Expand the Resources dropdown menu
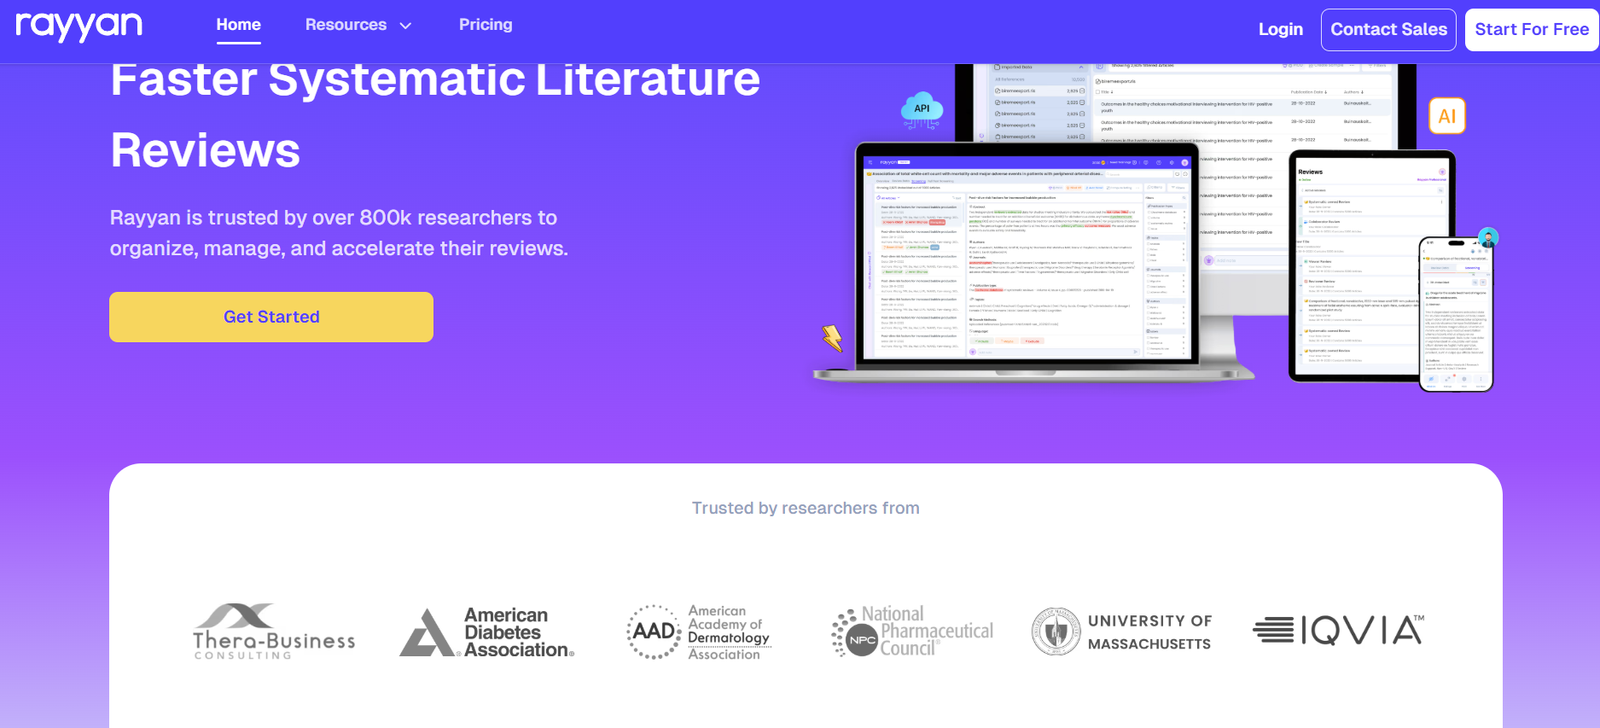This screenshot has height=728, width=1600. [x=346, y=25]
